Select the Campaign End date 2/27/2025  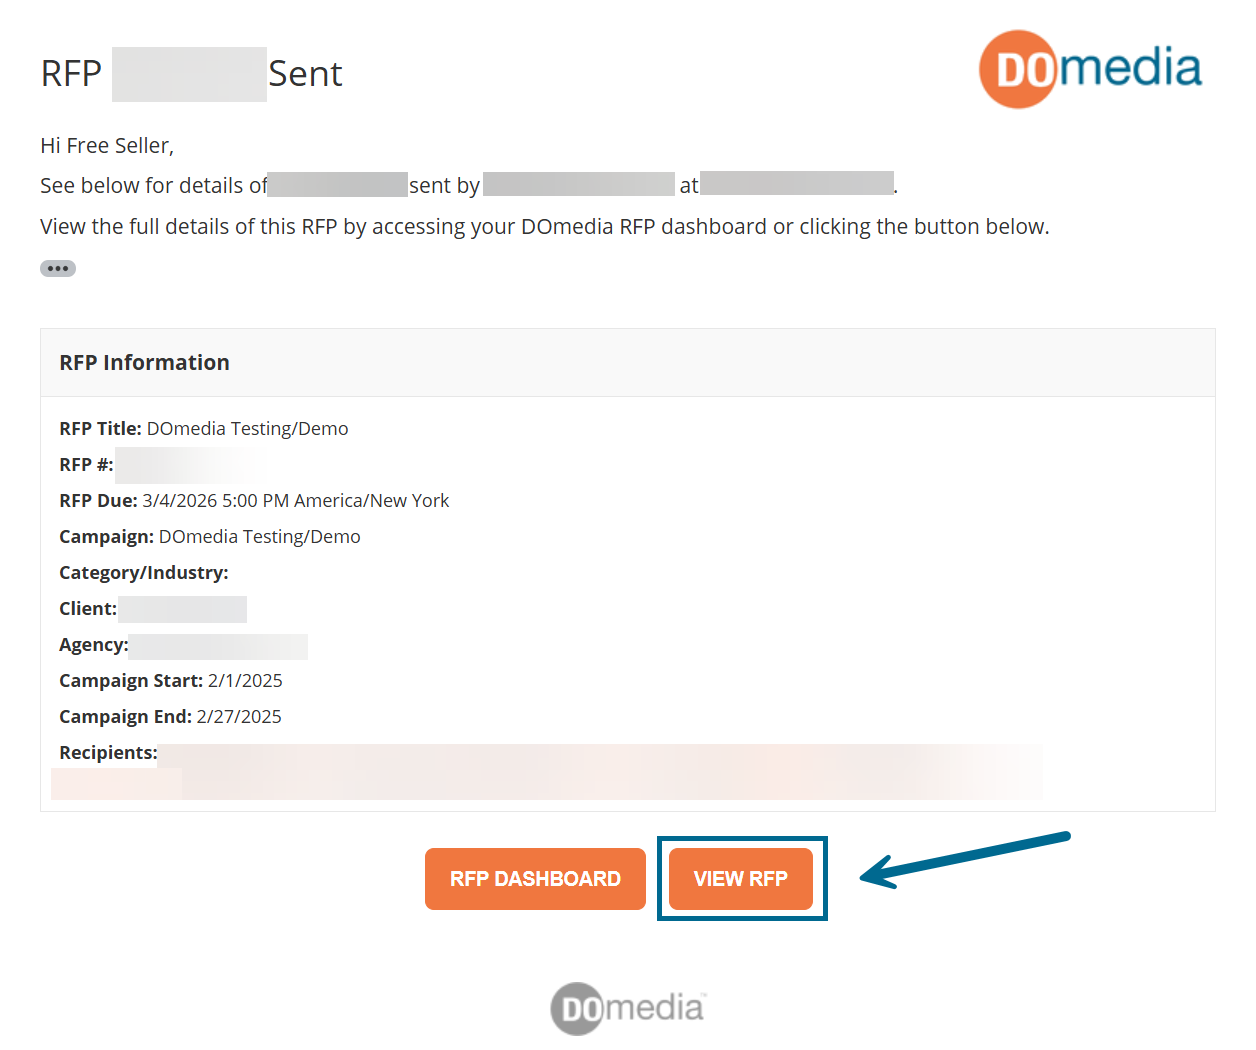click(239, 717)
